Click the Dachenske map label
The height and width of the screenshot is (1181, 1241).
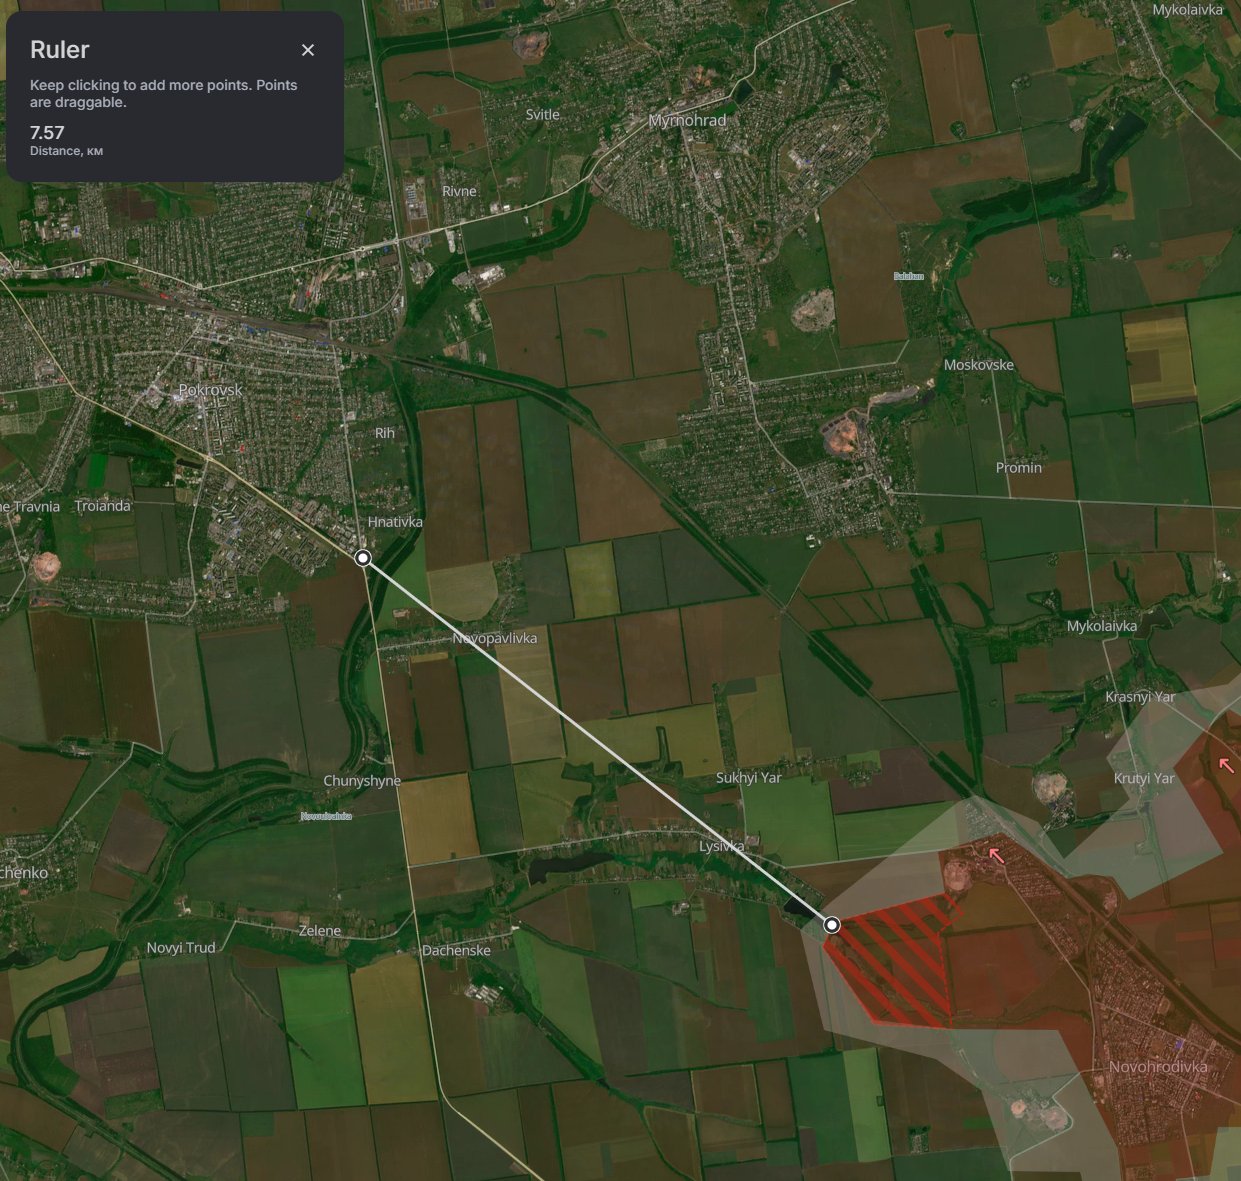pos(456,950)
